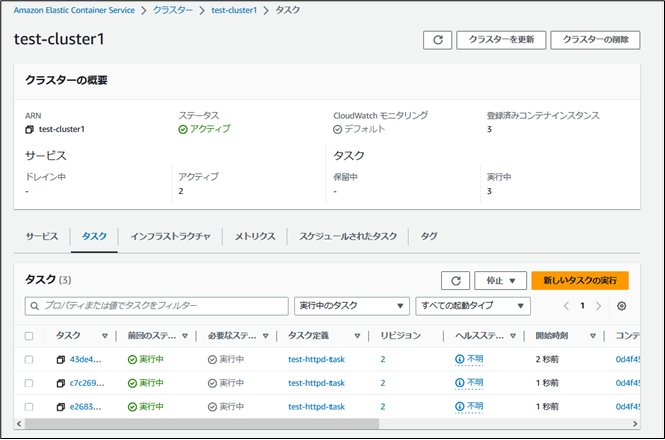Switch to the サービス tab

[42, 237]
